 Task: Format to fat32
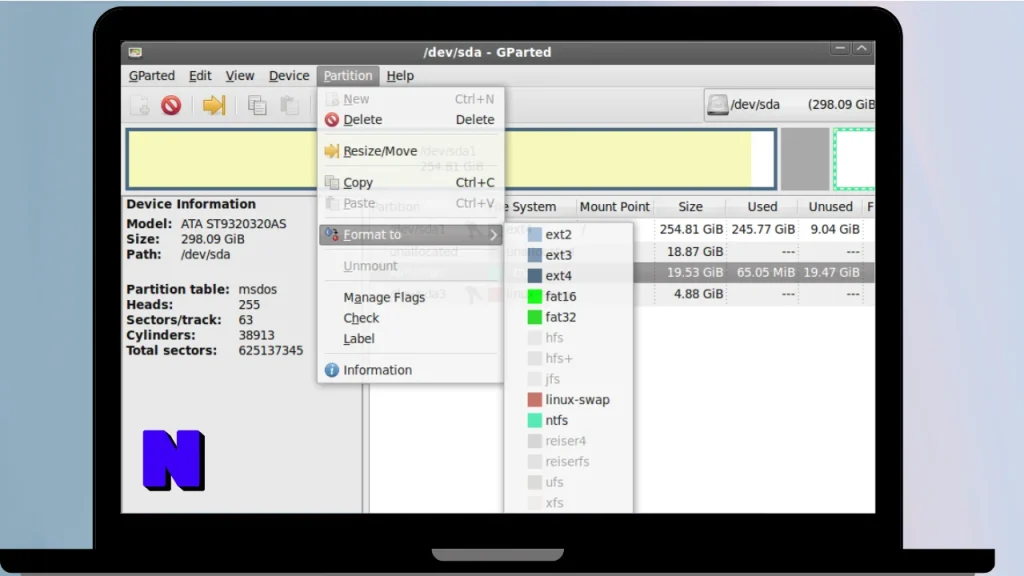[x=568, y=317]
